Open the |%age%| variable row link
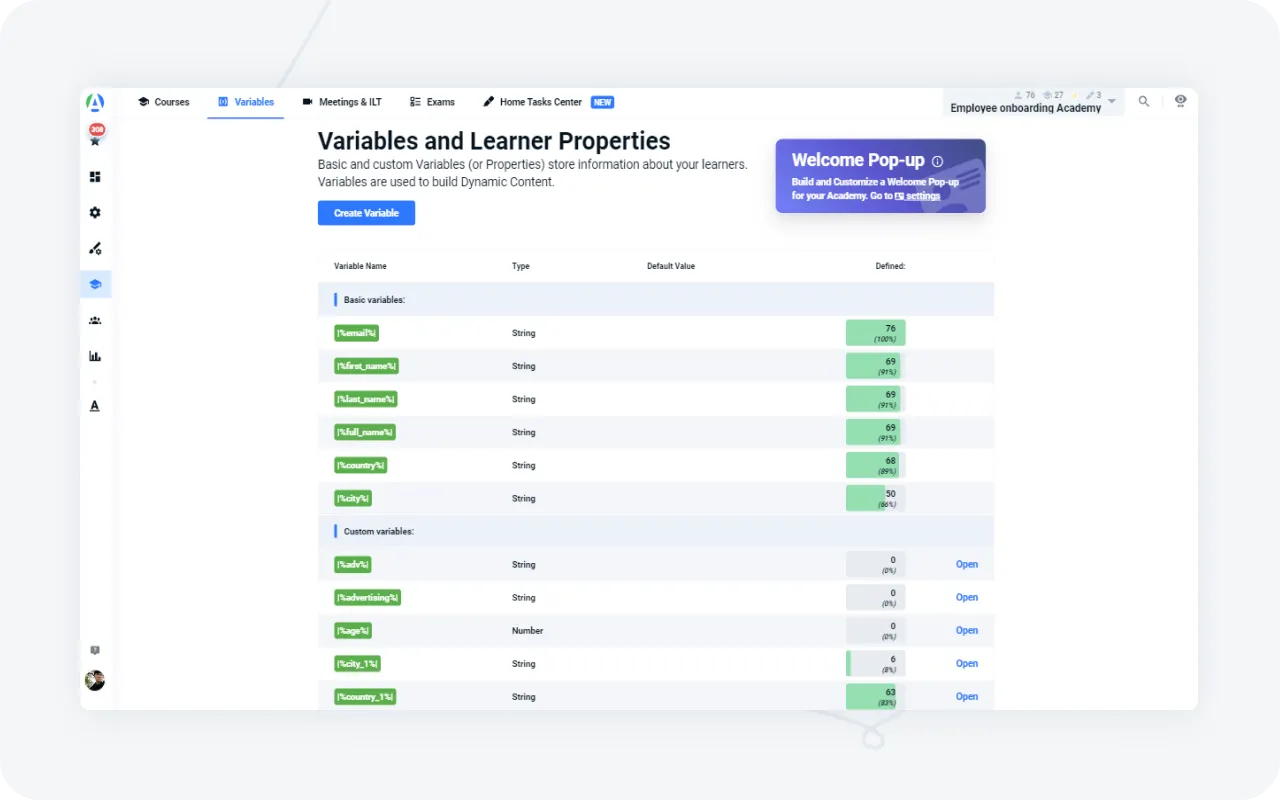This screenshot has width=1280, height=800. [x=966, y=630]
